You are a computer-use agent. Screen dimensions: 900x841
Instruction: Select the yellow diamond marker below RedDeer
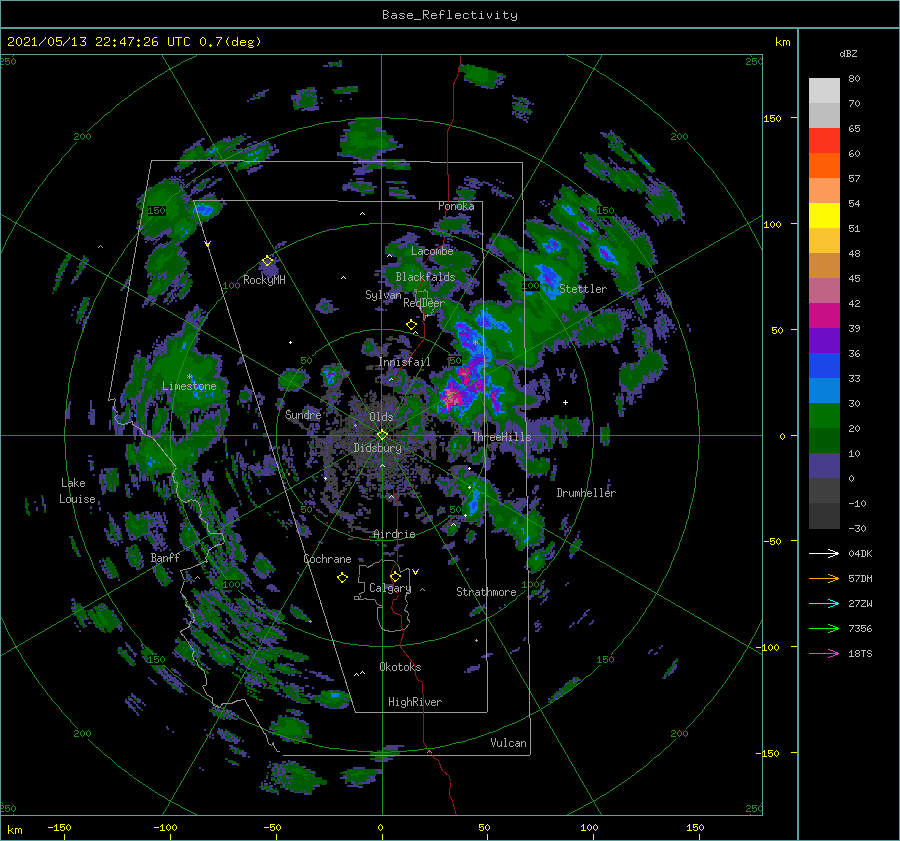(x=411, y=325)
